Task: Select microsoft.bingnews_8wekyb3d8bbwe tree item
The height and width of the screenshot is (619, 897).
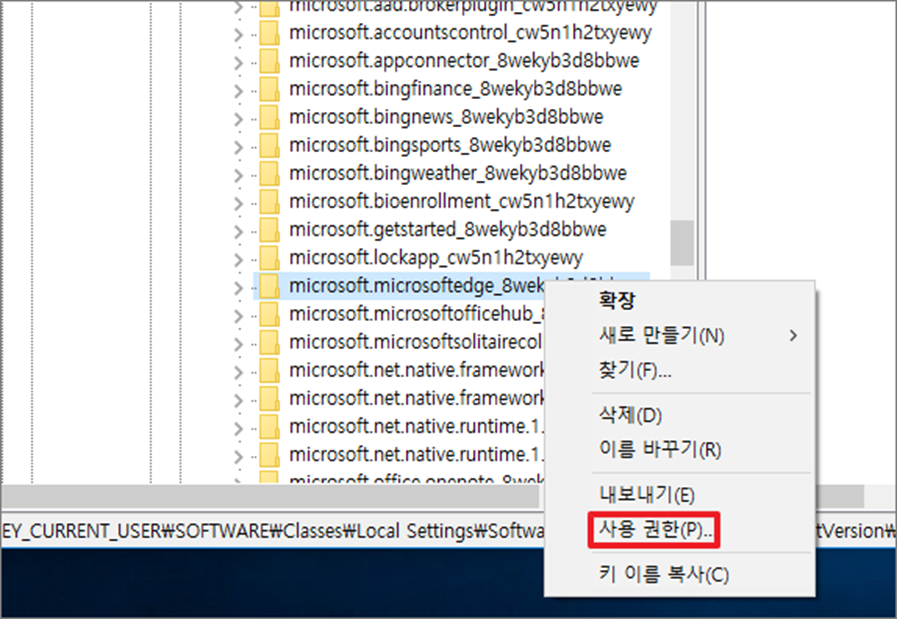Action: click(x=446, y=117)
